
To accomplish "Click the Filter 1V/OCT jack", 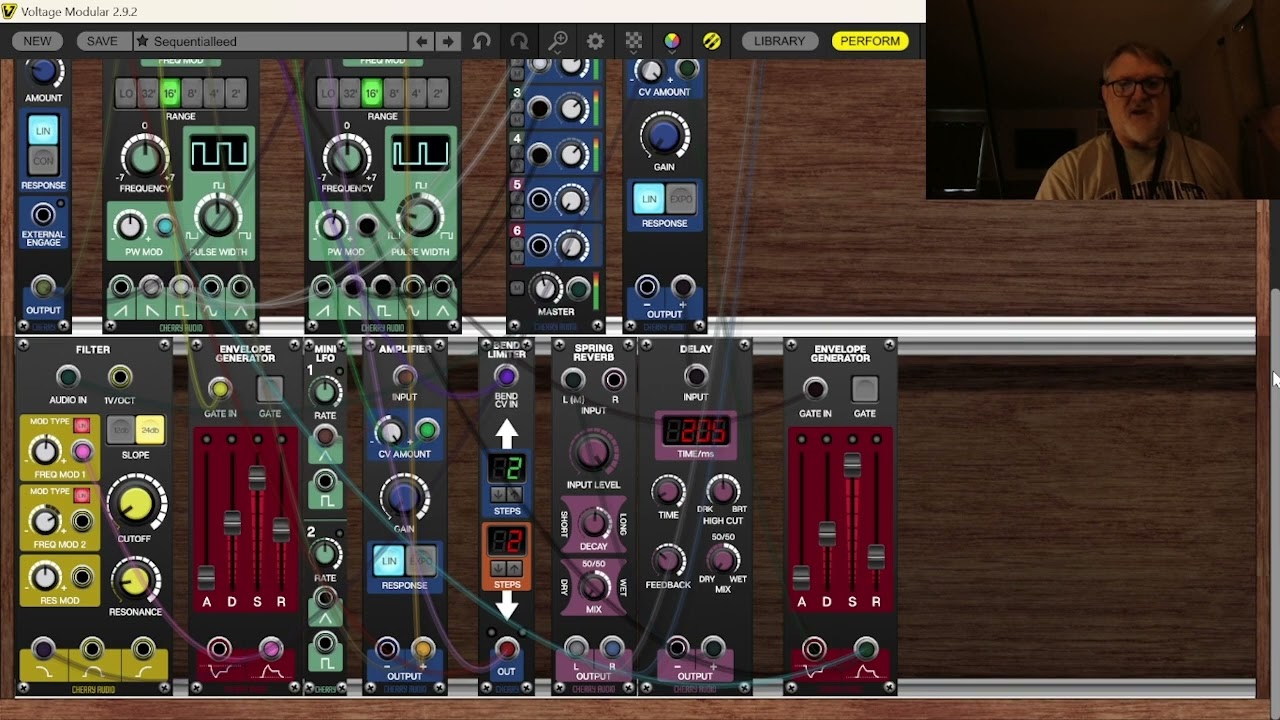I will (x=119, y=377).
